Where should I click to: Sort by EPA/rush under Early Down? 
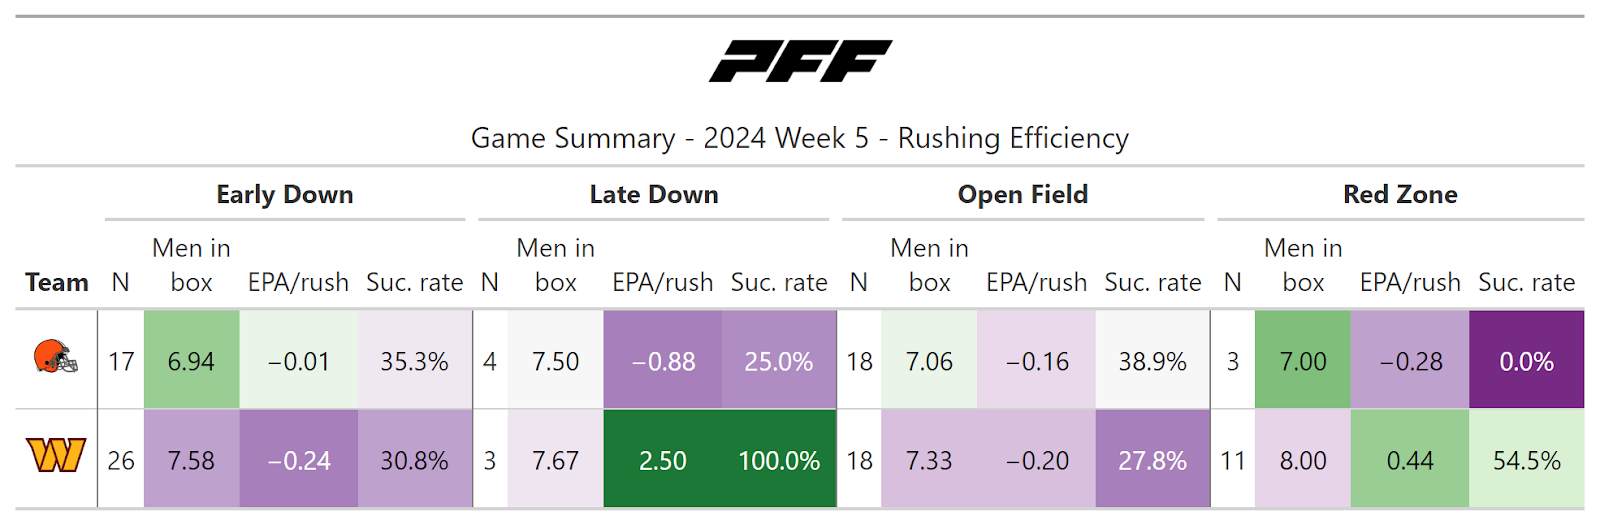298,283
